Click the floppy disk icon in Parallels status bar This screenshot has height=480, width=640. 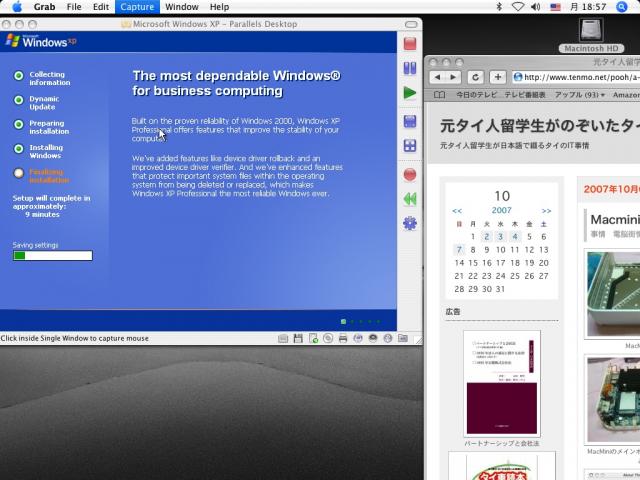[x=298, y=338]
